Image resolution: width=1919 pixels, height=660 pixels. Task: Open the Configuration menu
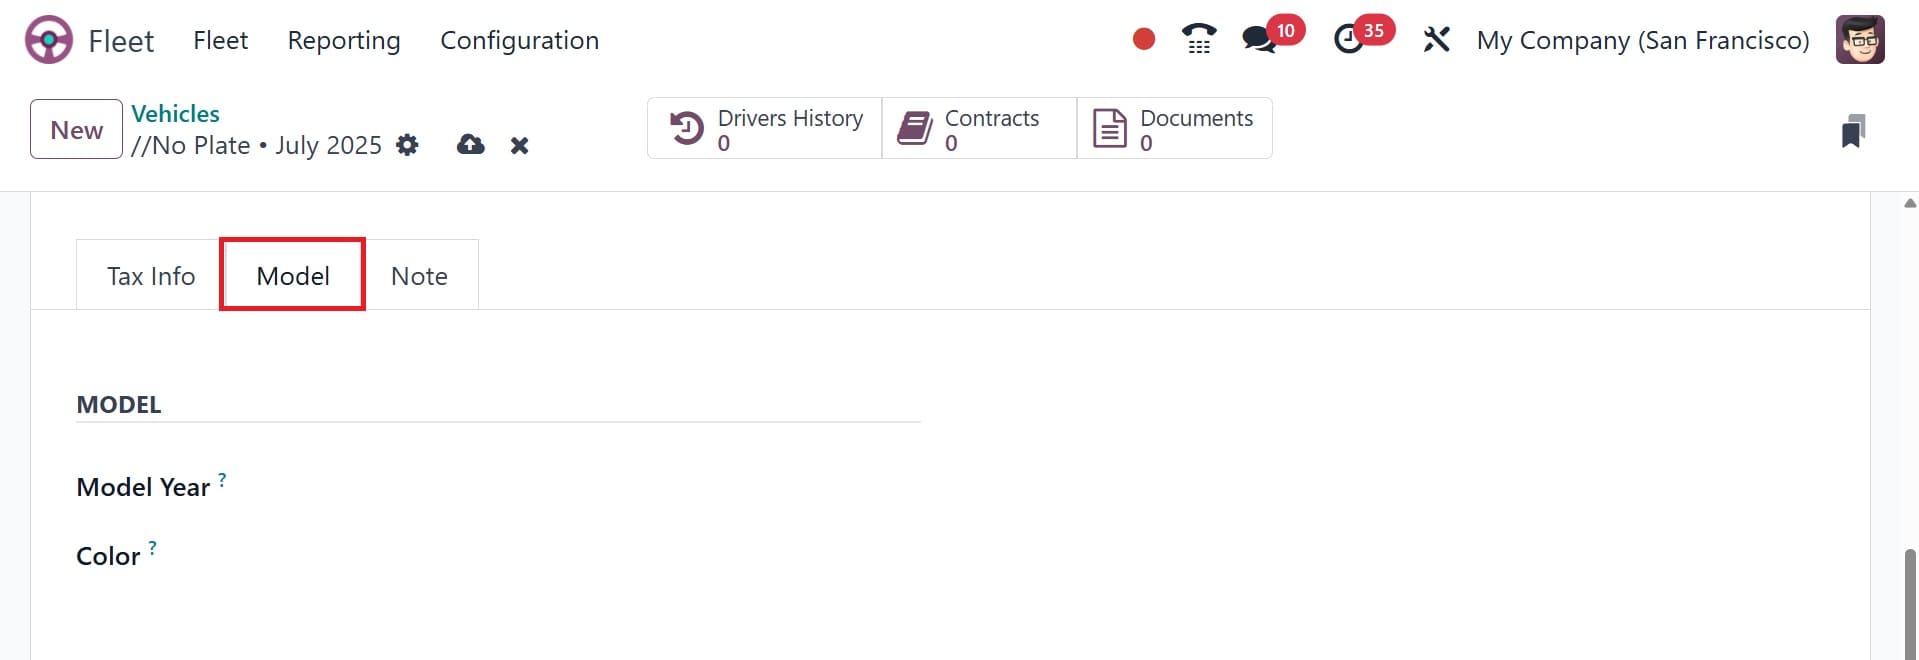[520, 40]
